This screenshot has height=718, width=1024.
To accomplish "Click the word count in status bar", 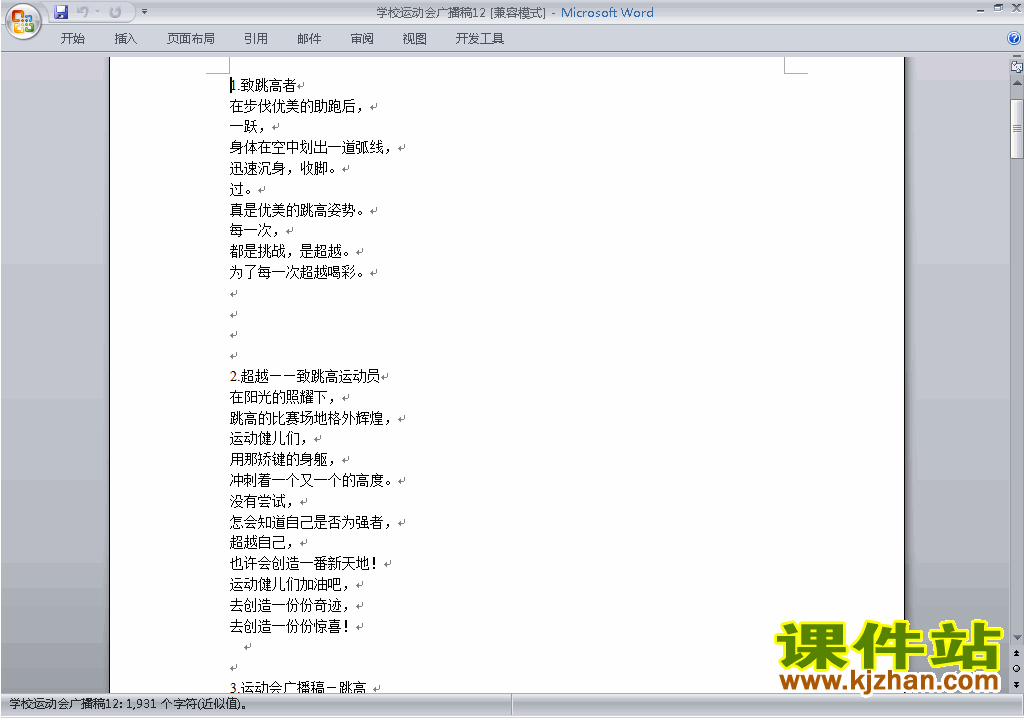I will 128,704.
